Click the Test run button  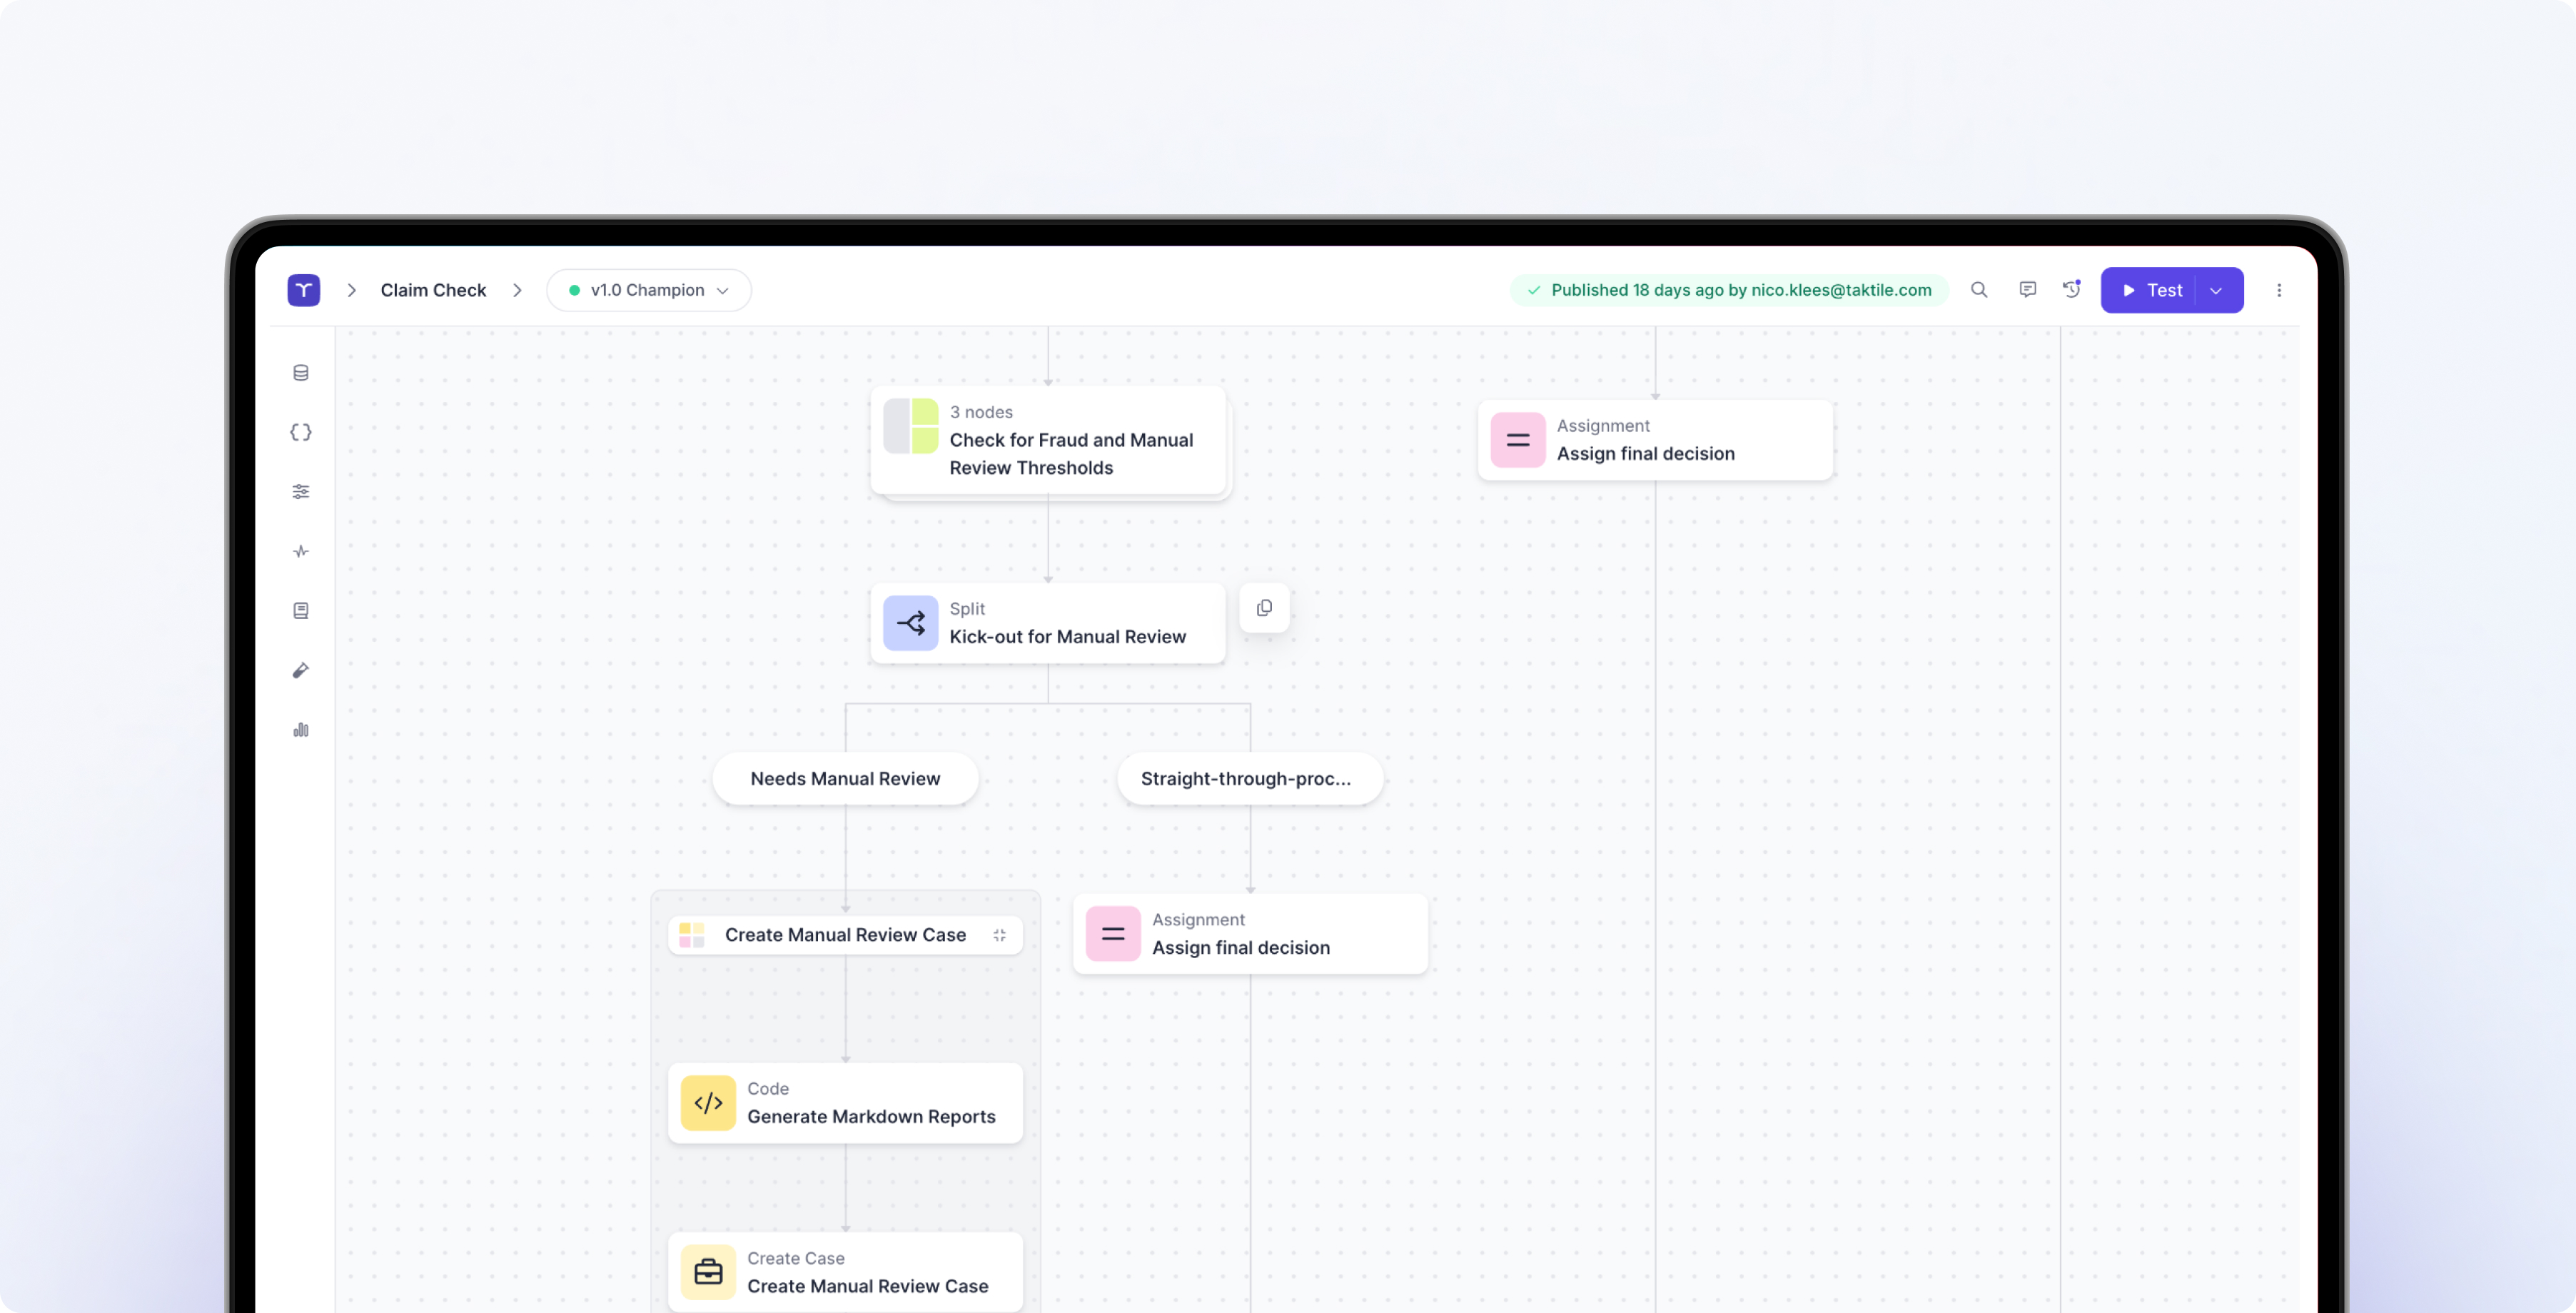coord(2151,290)
